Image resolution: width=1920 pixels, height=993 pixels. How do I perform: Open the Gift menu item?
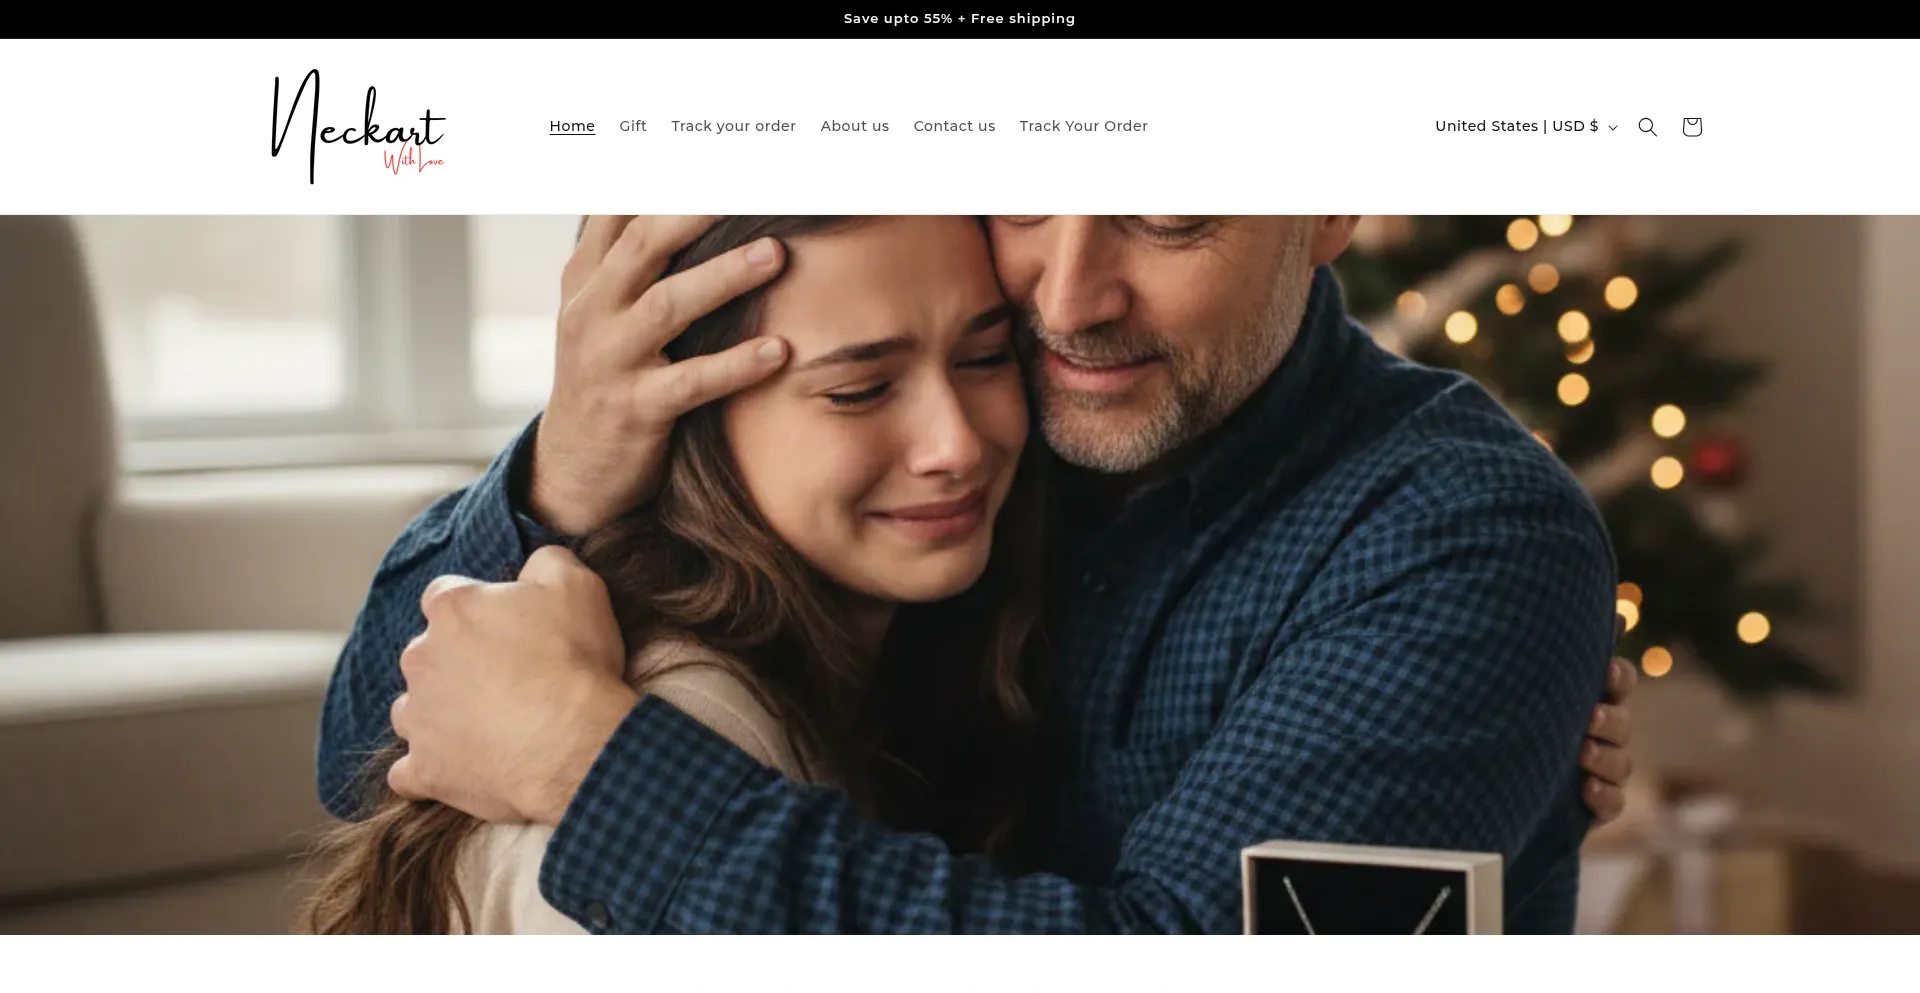point(632,126)
